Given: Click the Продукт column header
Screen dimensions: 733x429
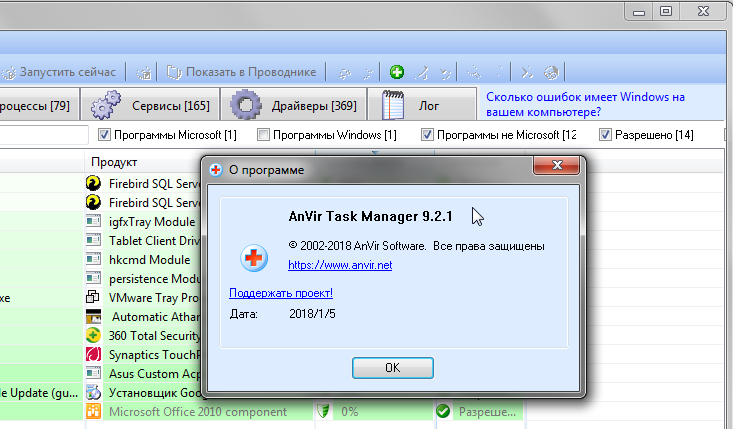Looking at the screenshot, I should tap(114, 162).
